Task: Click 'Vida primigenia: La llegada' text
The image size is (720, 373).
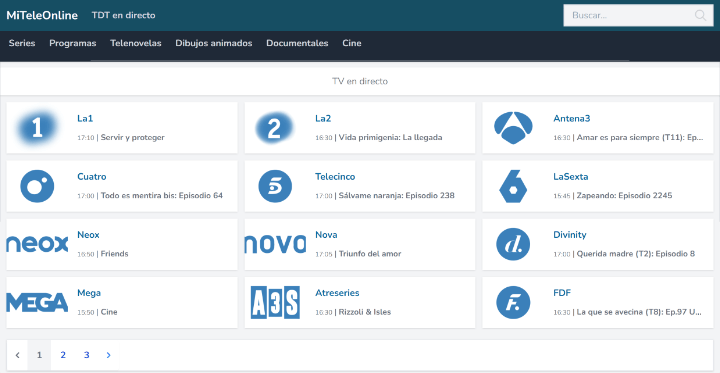Action: (390, 137)
